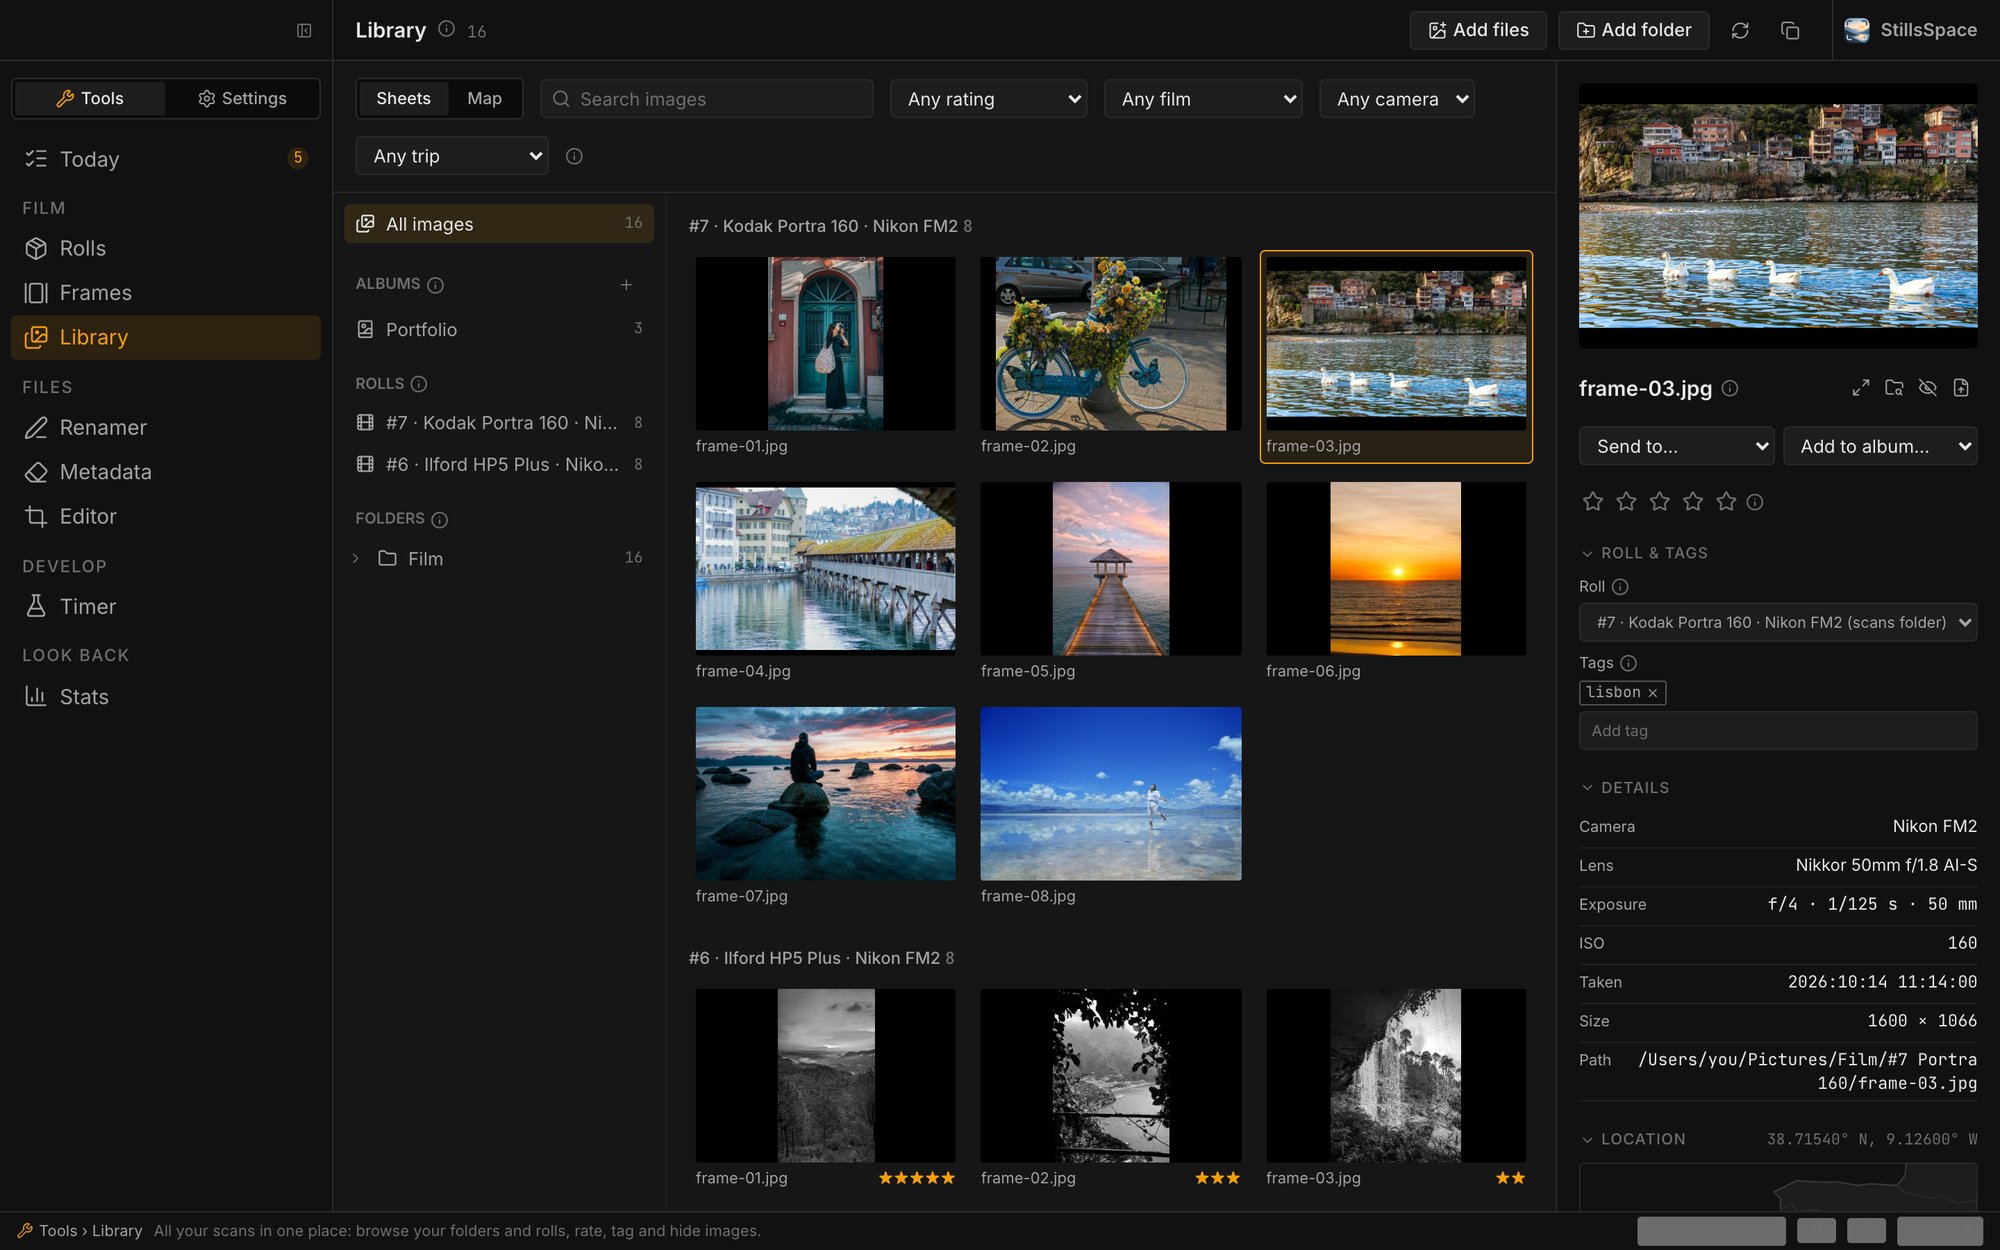Screen dimensions: 2000x1250
Task: Click the info icon beside Any trip
Action: click(574, 156)
